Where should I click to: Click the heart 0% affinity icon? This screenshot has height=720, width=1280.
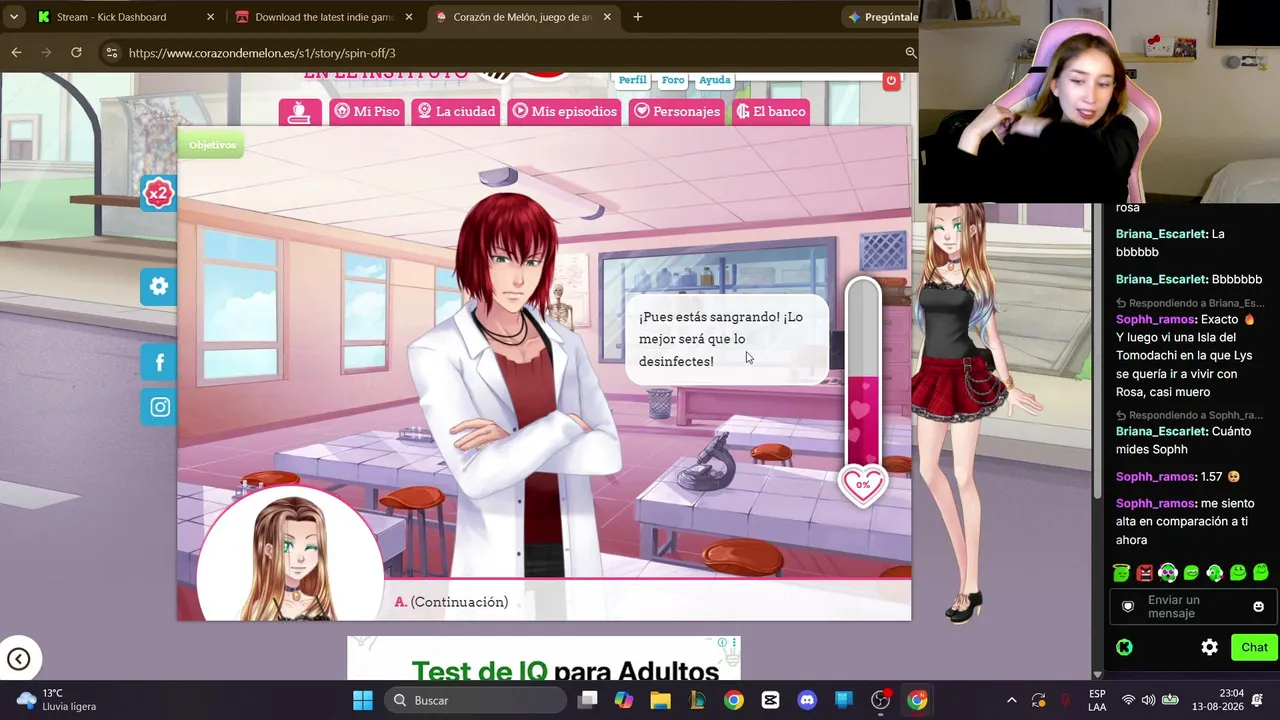pyautogui.click(x=863, y=485)
